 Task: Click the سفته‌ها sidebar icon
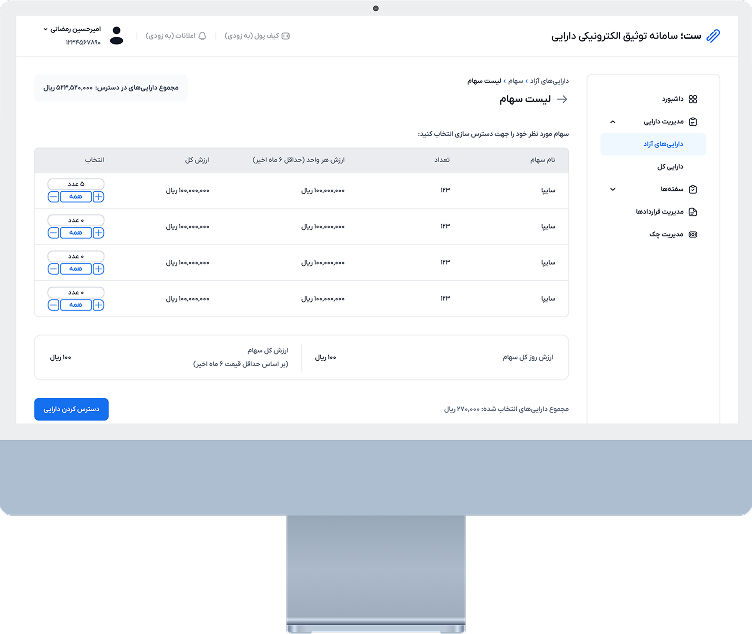pos(693,189)
